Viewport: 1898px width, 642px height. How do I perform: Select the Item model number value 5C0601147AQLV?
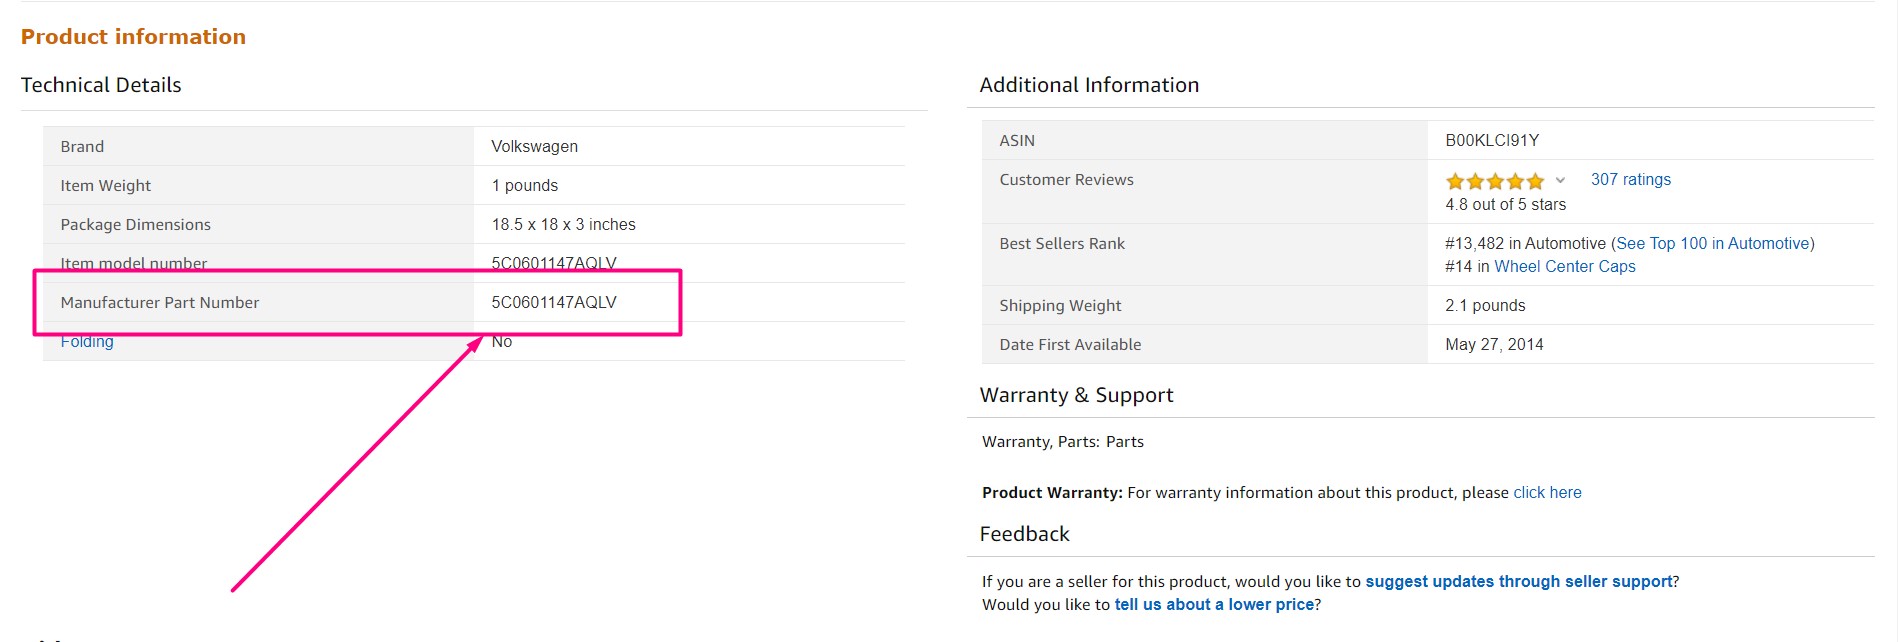tap(554, 263)
